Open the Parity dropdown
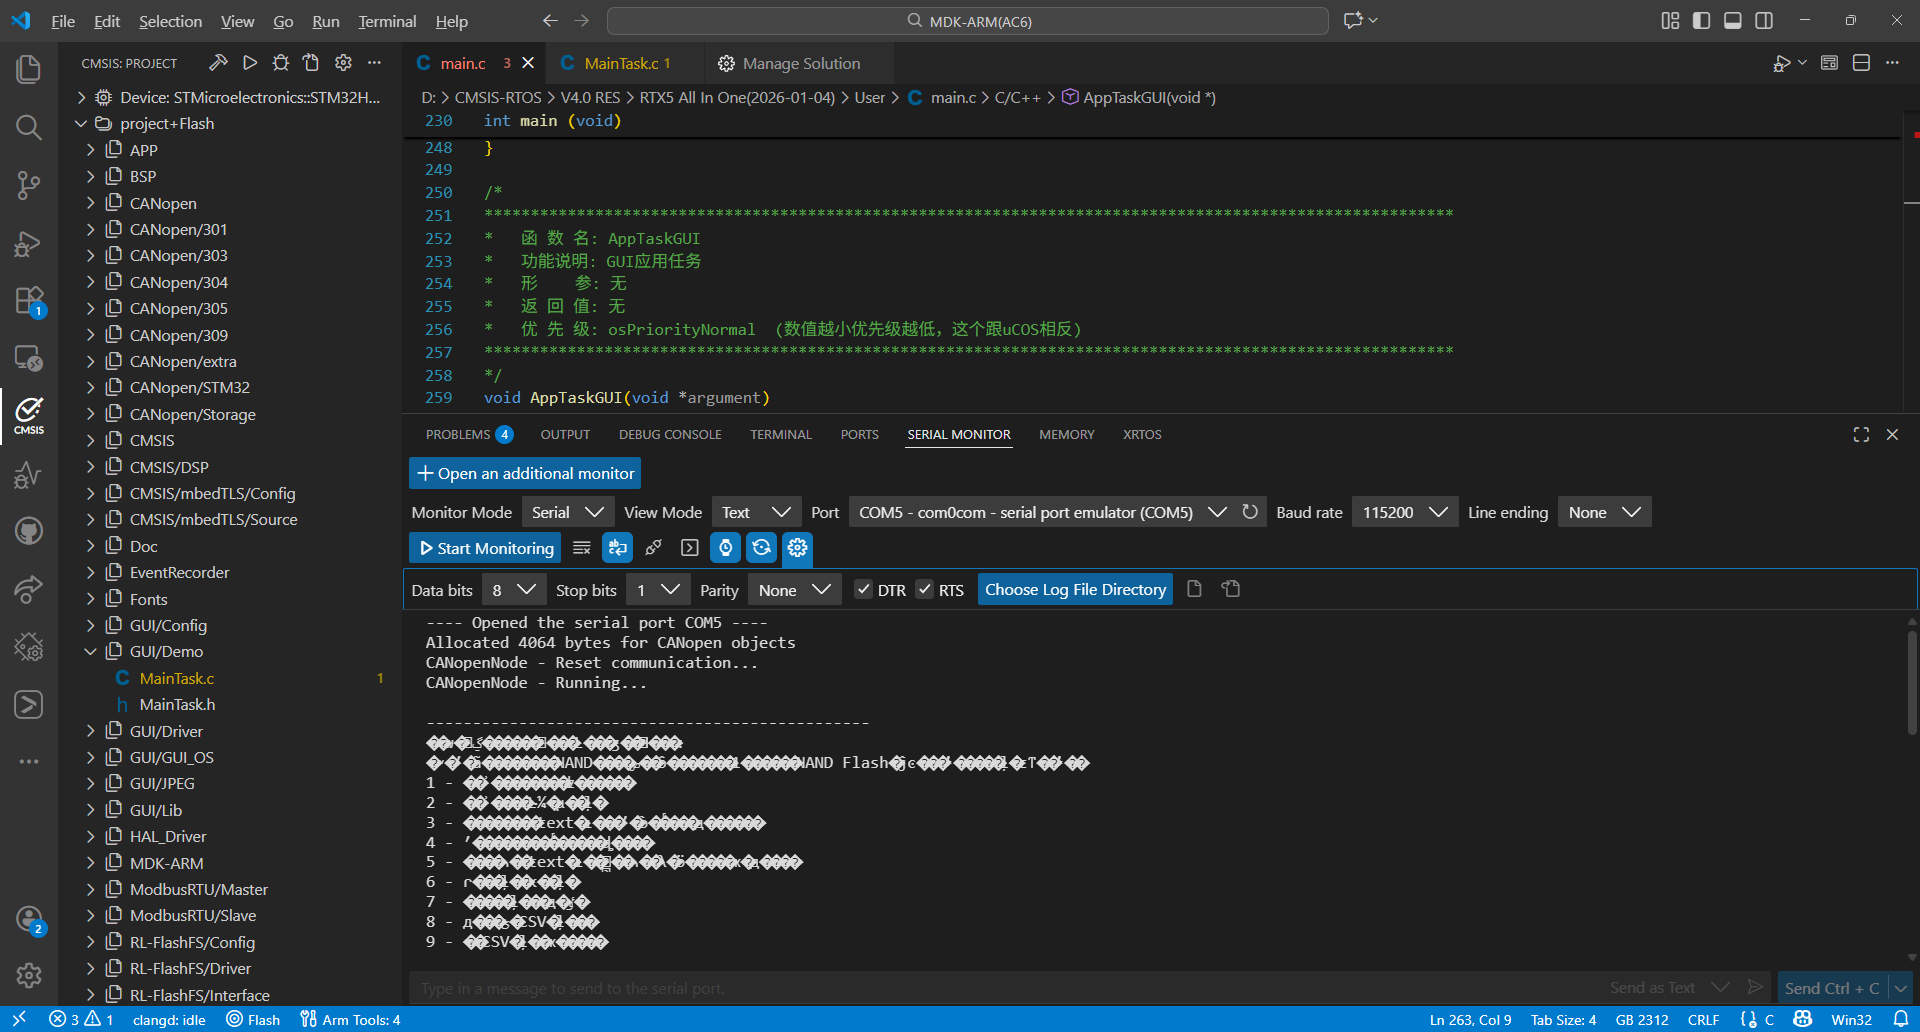 pyautogui.click(x=794, y=590)
